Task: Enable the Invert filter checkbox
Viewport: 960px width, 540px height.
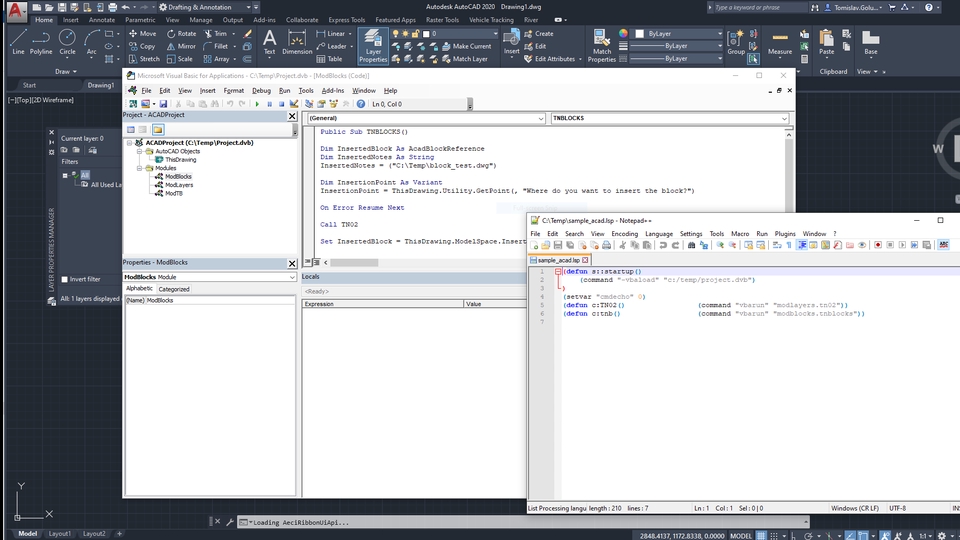Action: [x=65, y=279]
